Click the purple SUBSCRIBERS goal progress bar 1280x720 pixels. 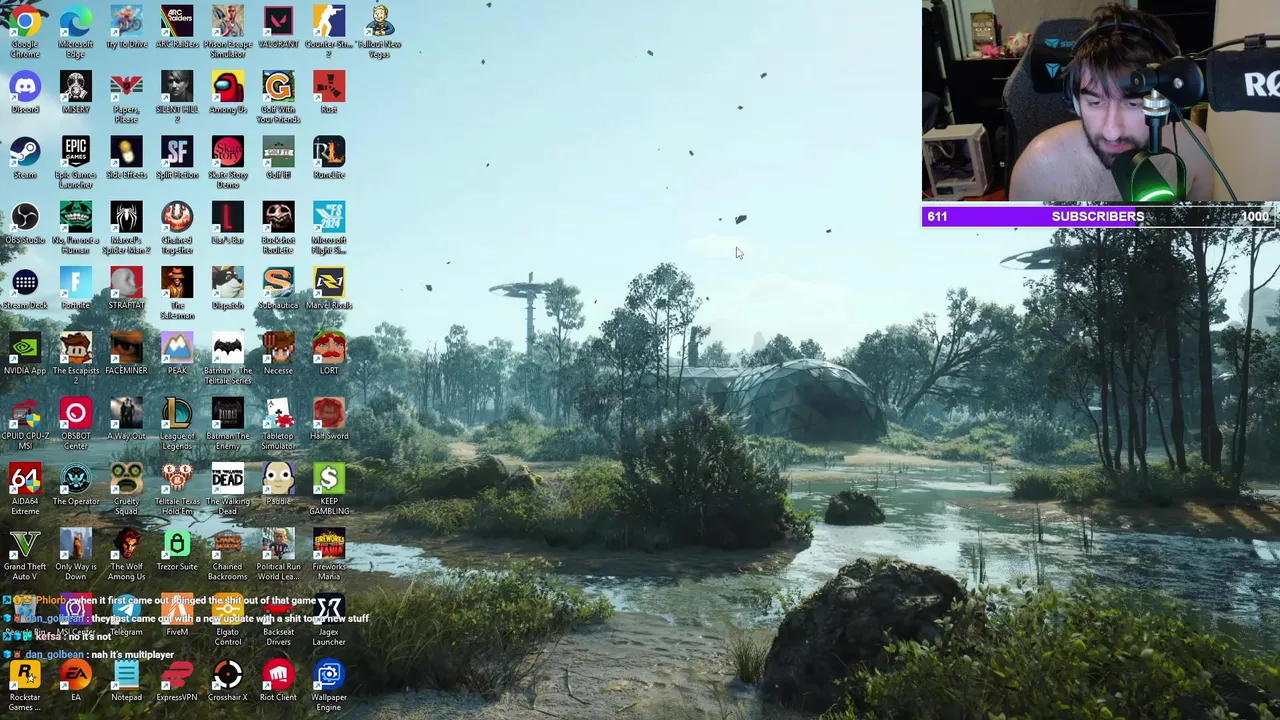1100,216
